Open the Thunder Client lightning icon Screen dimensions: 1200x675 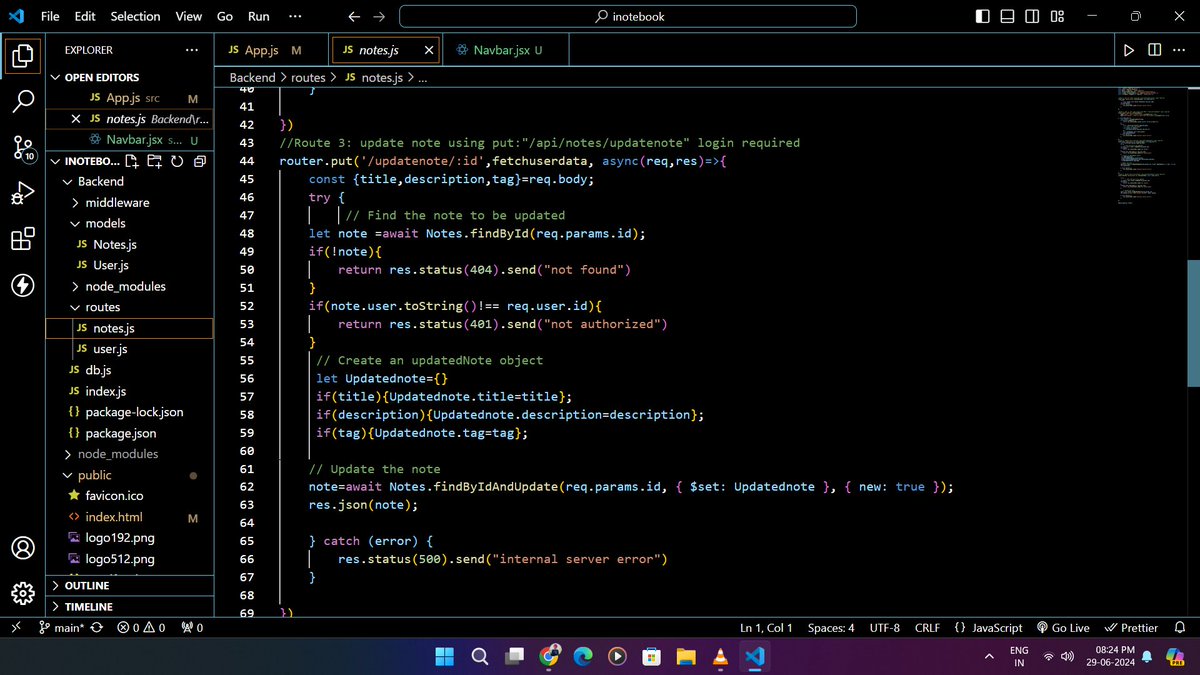[22, 286]
